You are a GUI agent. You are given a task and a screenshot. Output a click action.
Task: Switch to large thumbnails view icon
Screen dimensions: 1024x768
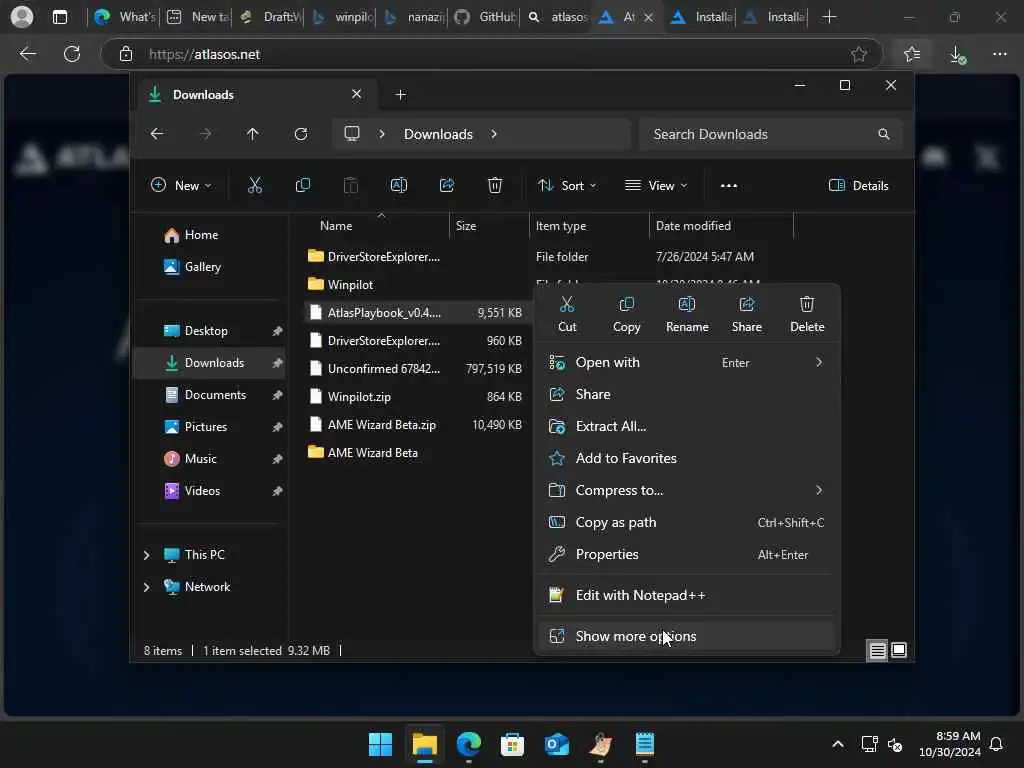coord(899,650)
